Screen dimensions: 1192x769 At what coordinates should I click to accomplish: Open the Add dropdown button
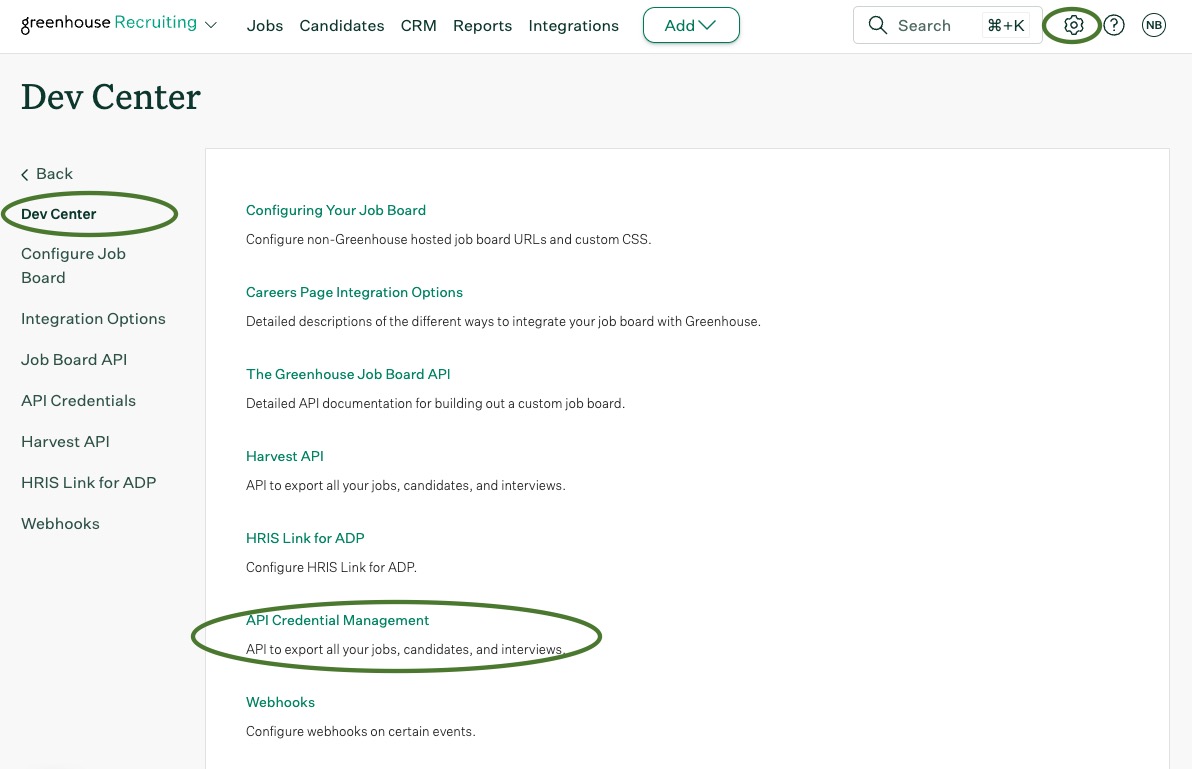click(691, 25)
